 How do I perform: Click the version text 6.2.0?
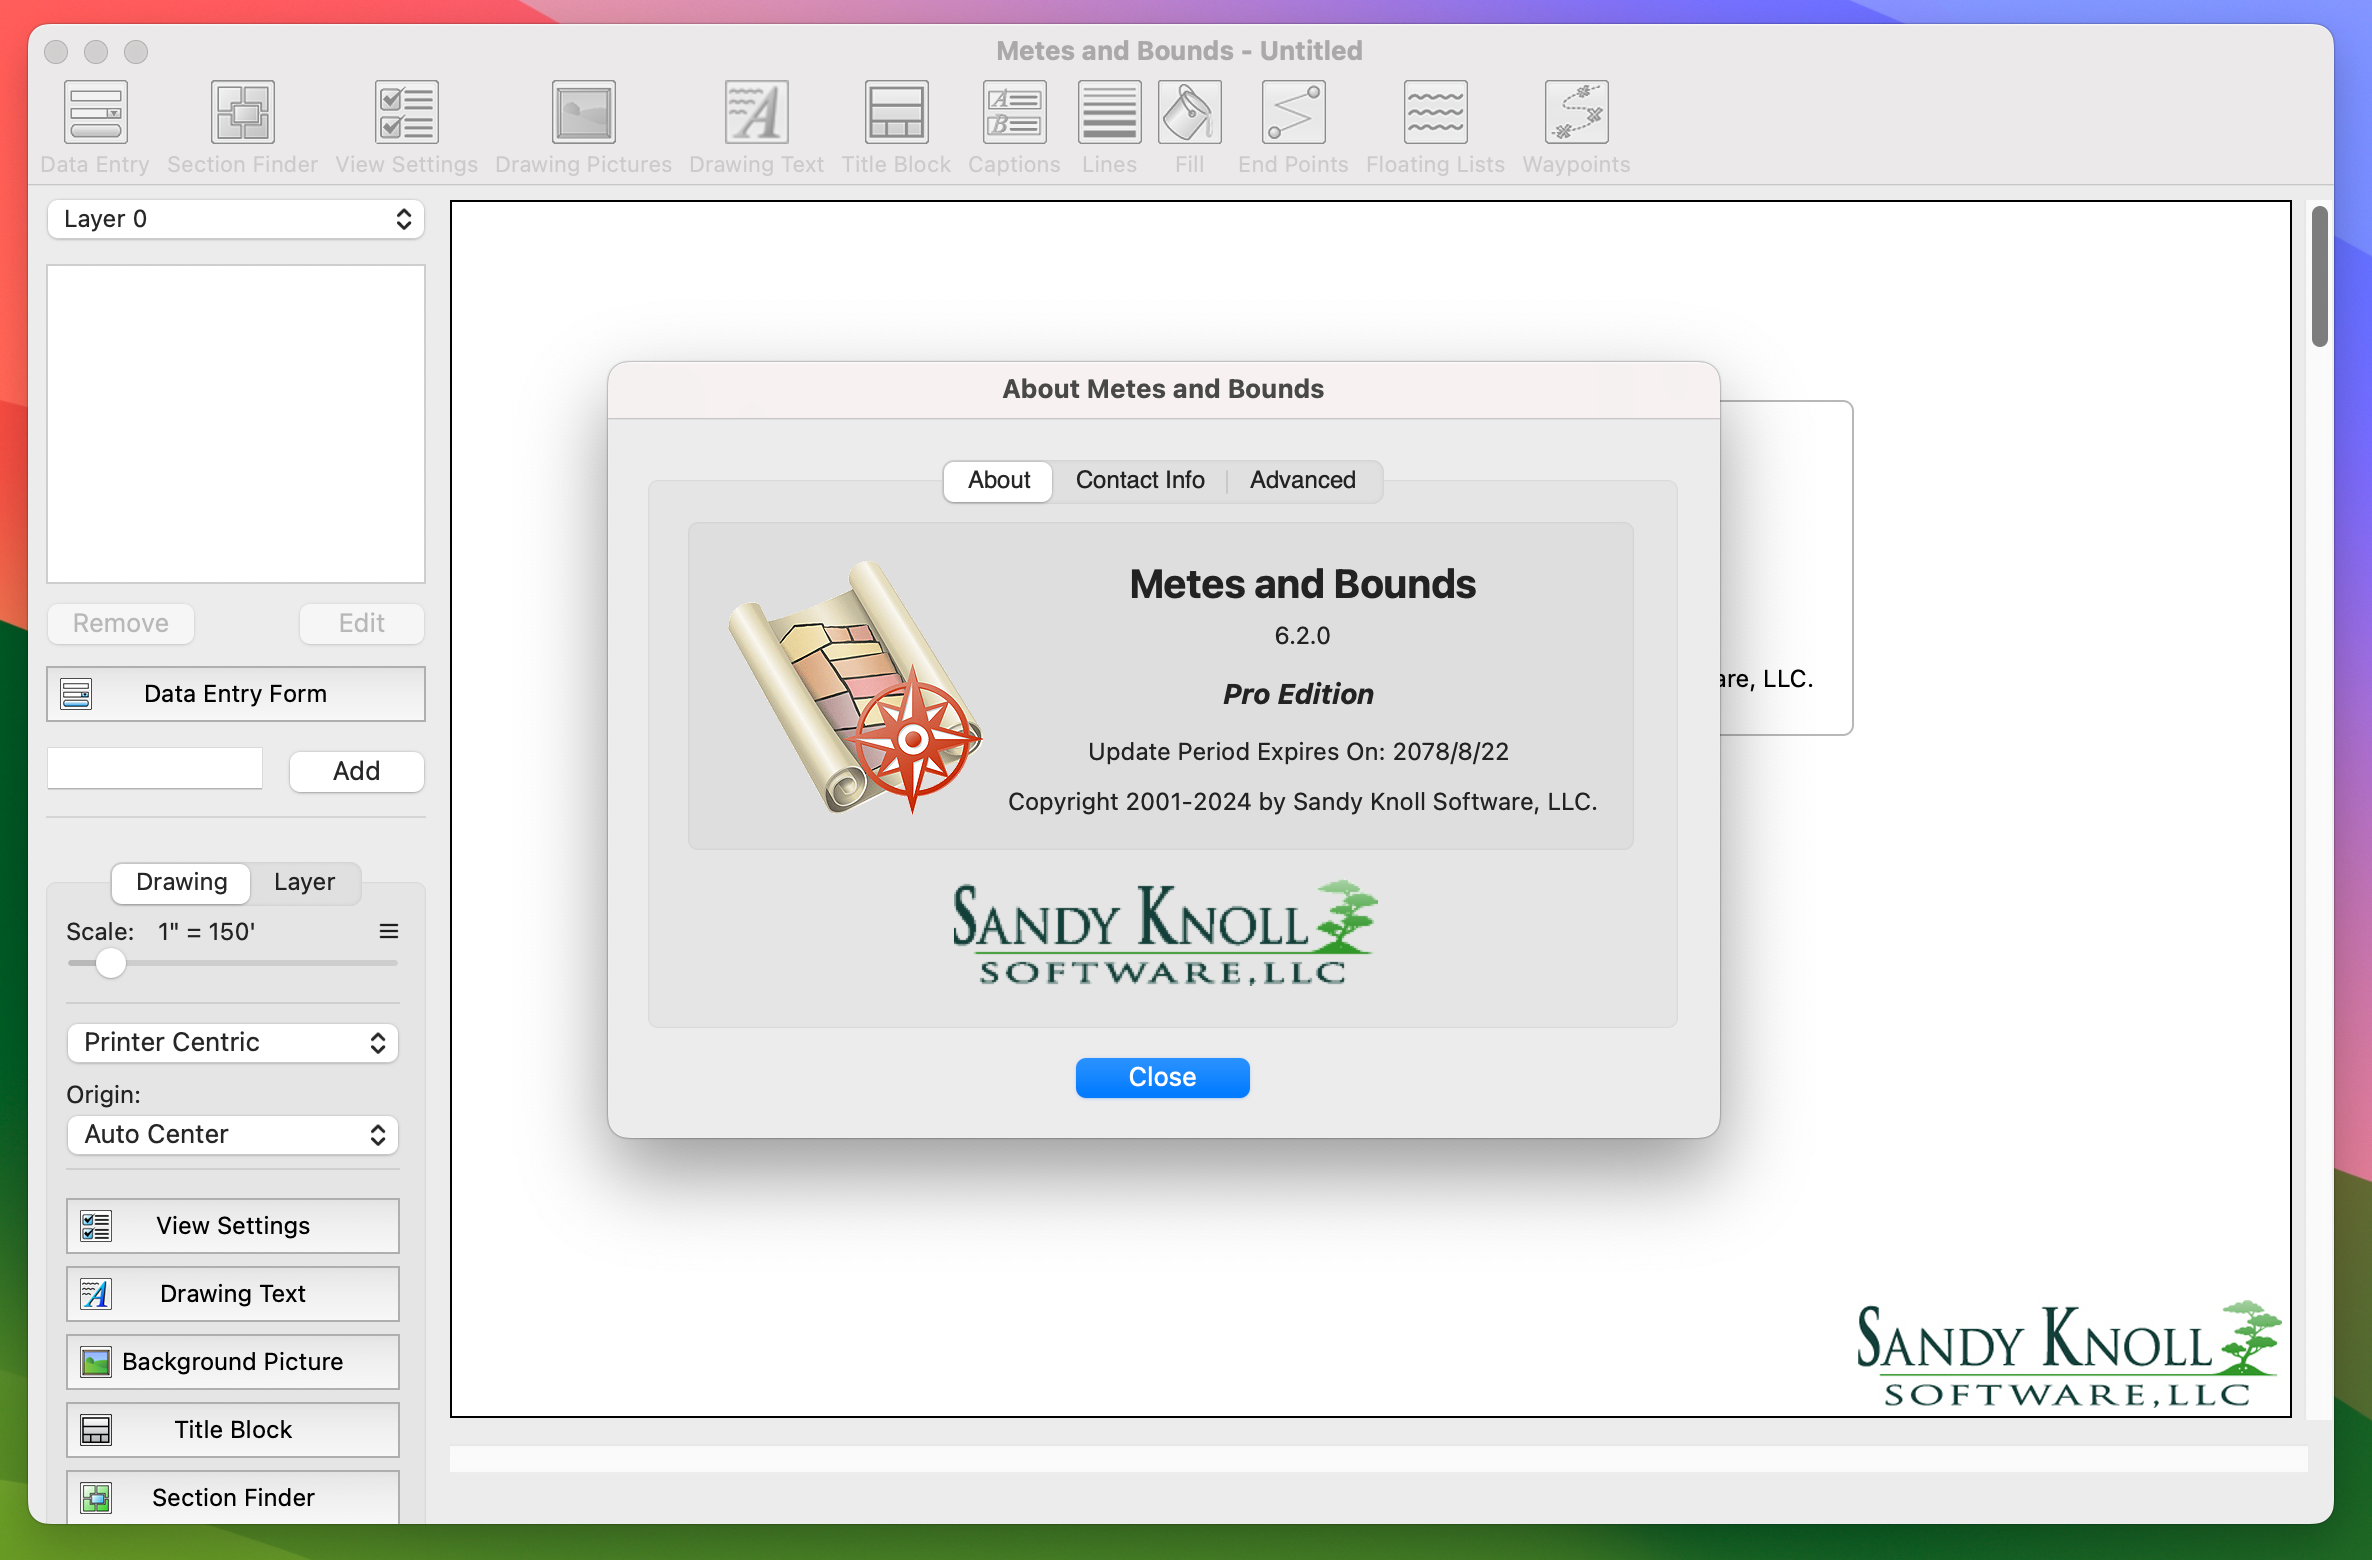(1302, 636)
